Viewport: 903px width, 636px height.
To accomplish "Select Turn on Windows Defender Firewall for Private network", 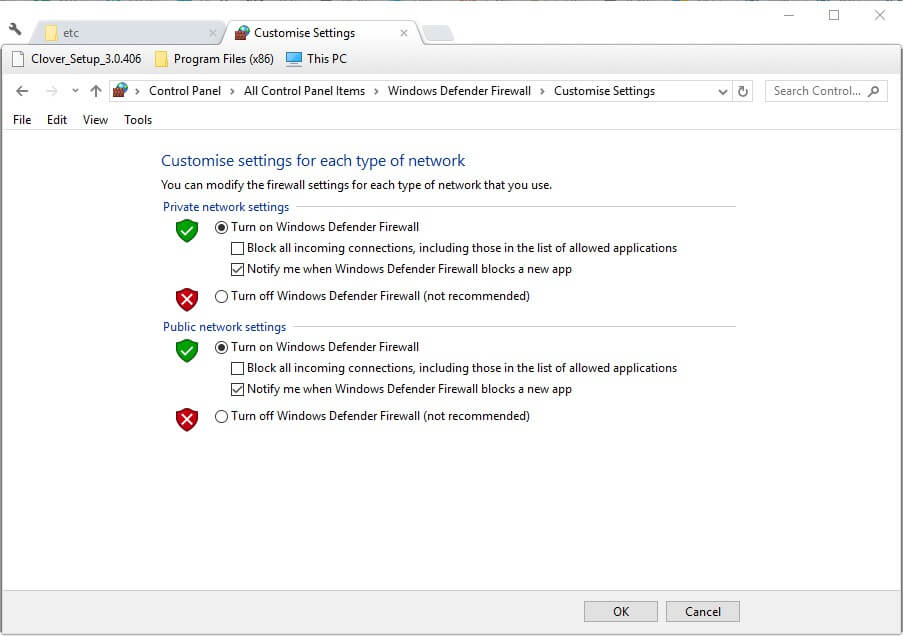I will [221, 228].
